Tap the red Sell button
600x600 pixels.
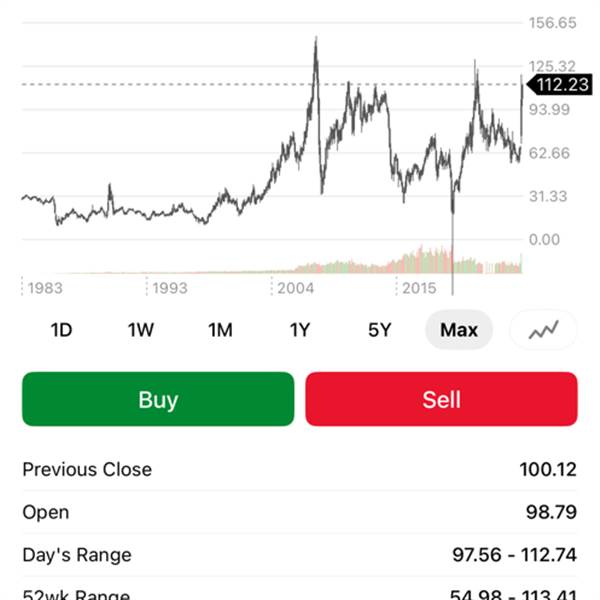(x=441, y=399)
